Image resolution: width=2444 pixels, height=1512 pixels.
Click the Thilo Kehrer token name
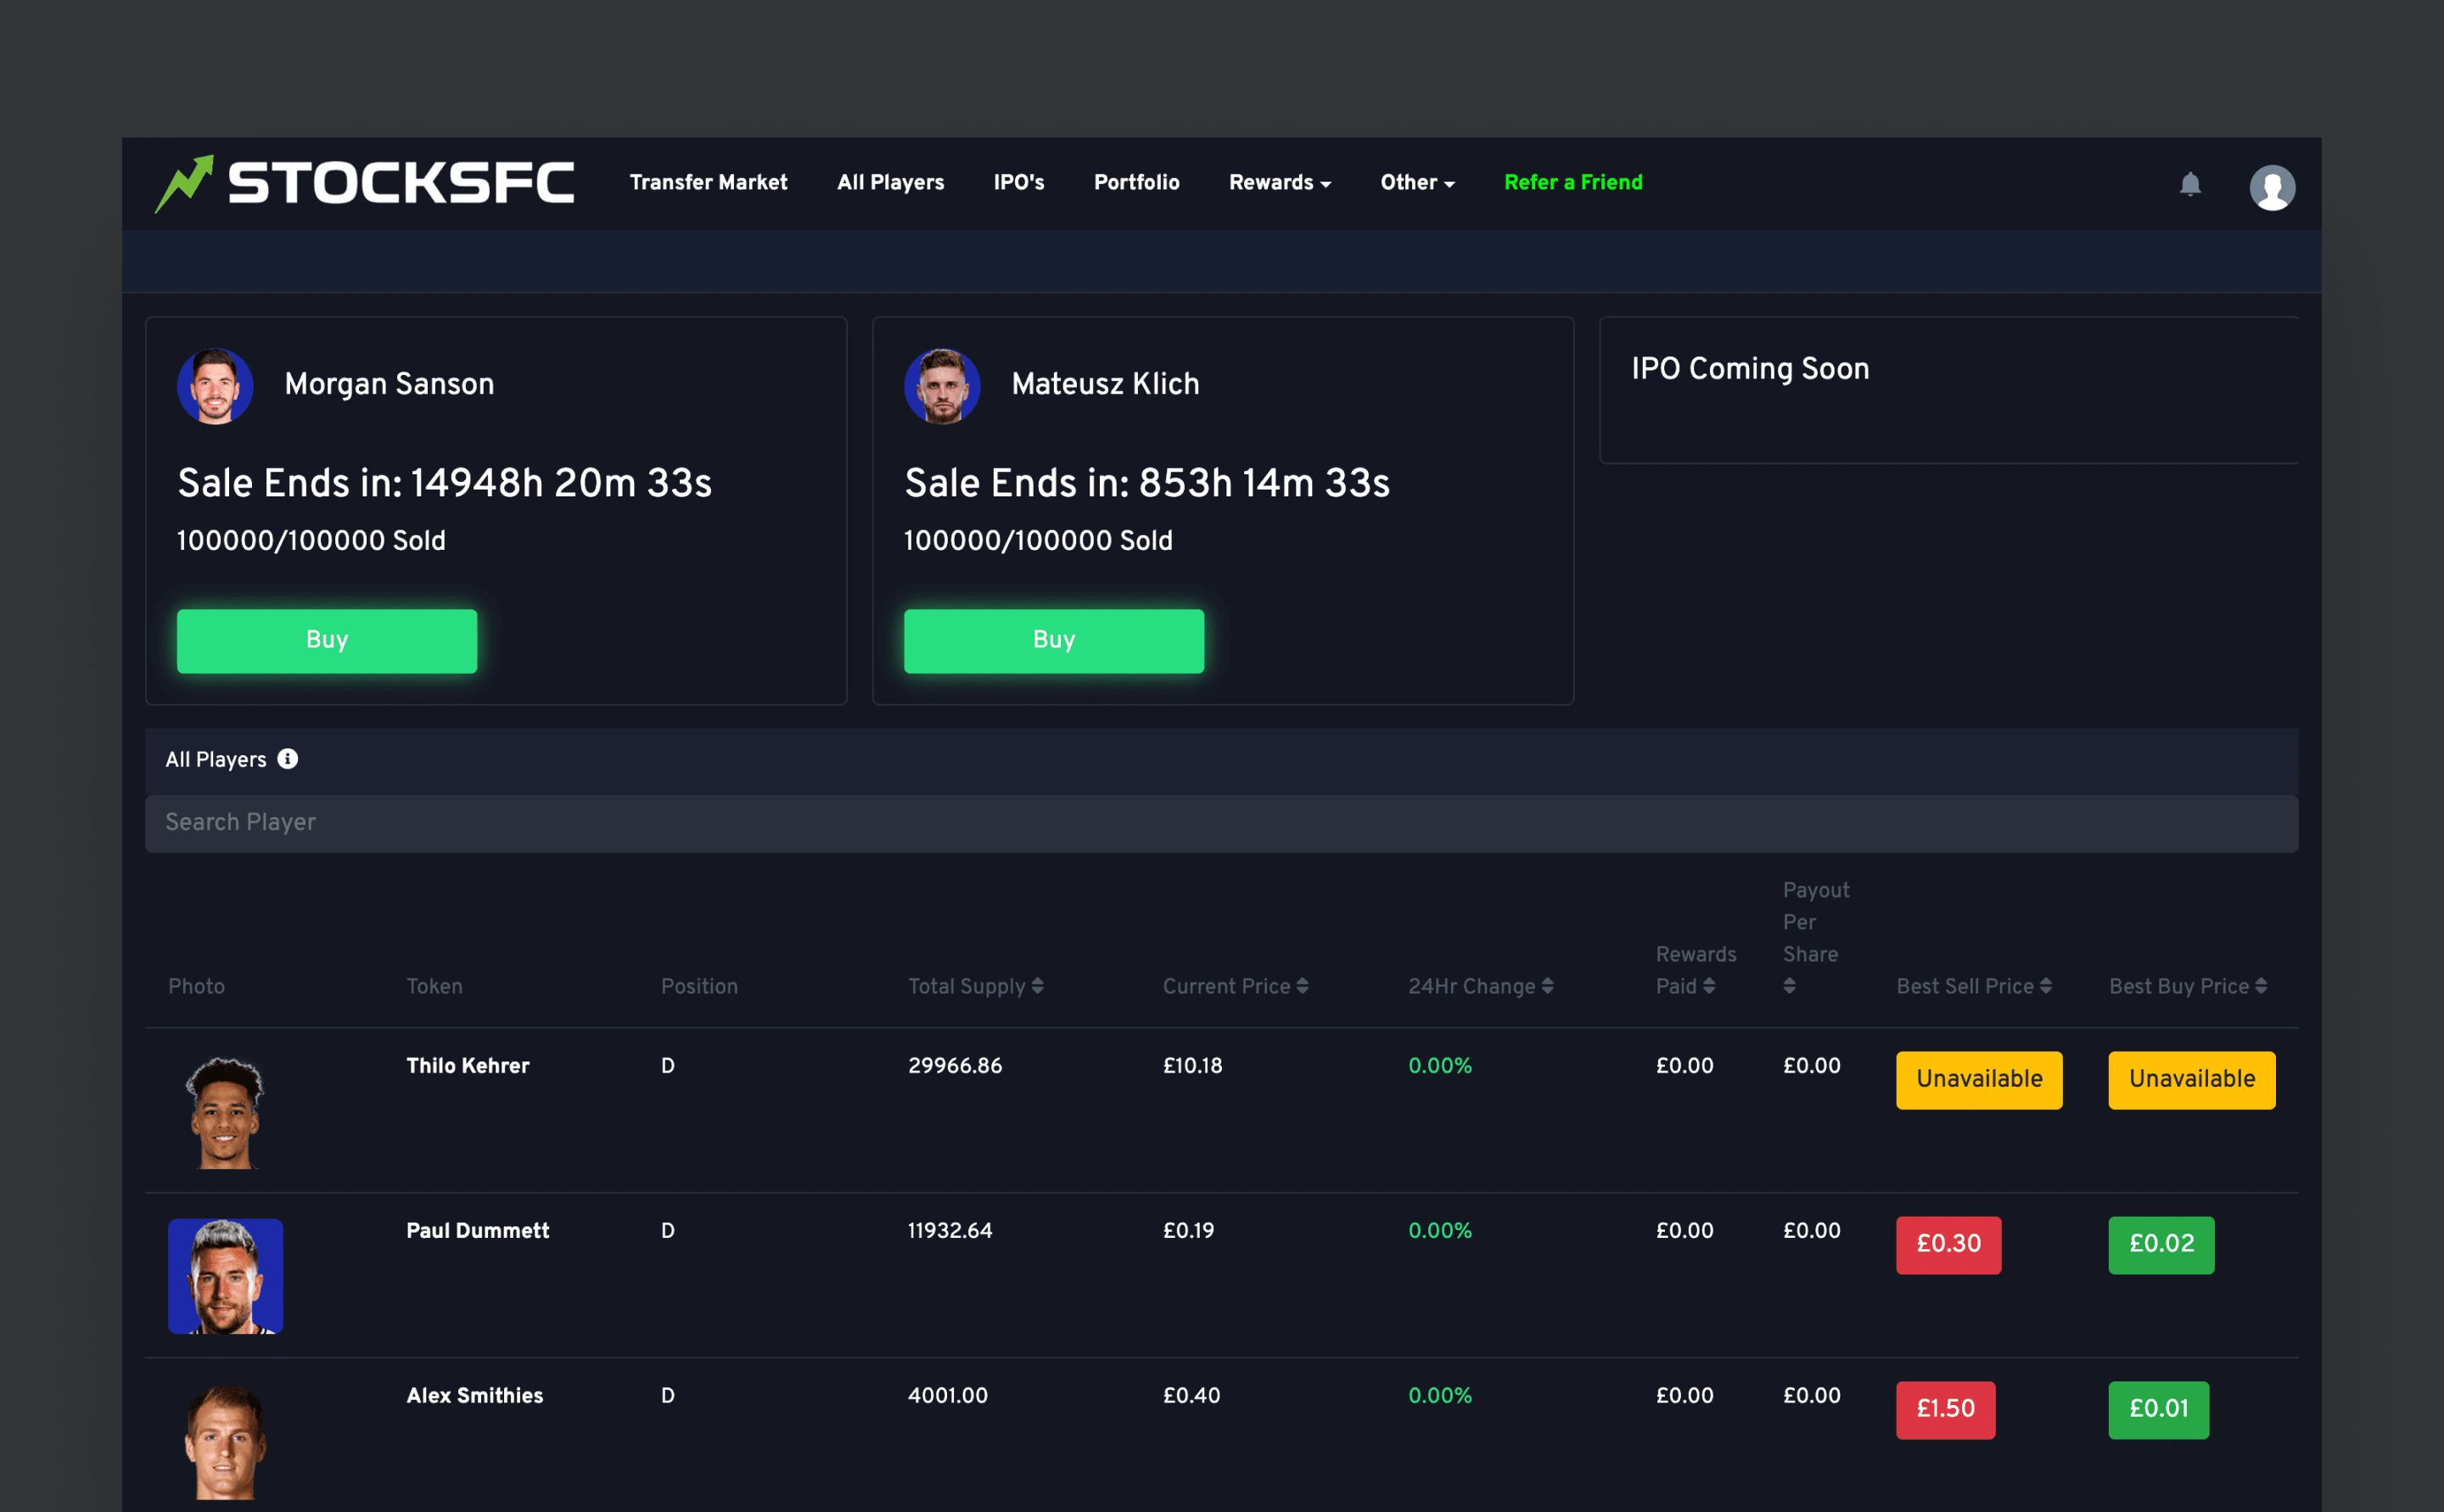tap(467, 1066)
